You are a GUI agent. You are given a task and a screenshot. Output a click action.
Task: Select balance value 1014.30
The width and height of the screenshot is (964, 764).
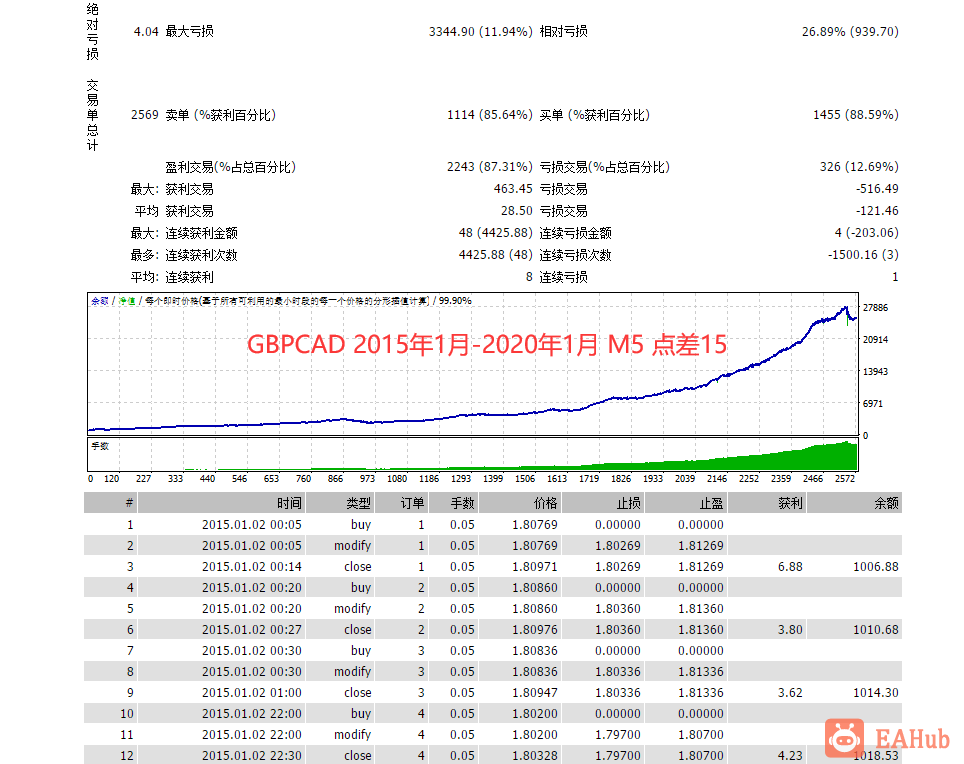[x=876, y=693]
